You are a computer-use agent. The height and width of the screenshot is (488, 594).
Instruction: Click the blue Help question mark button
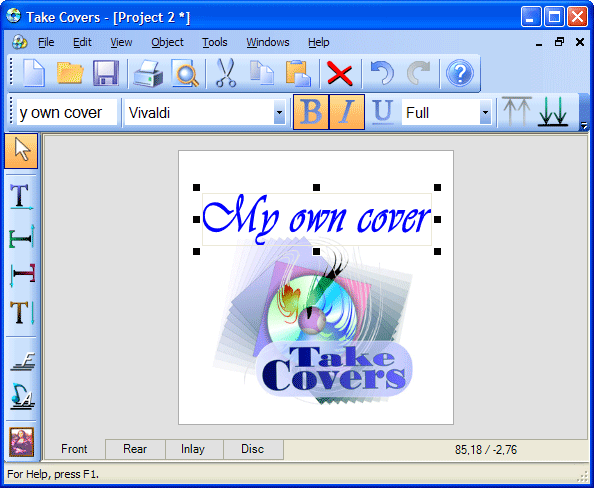pyautogui.click(x=459, y=73)
